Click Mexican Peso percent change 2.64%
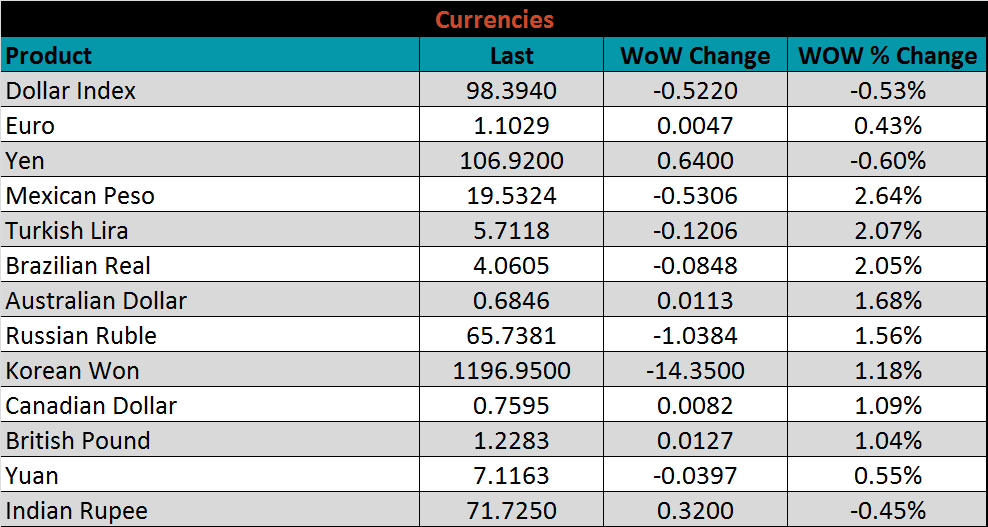988x527 pixels. 887,196
